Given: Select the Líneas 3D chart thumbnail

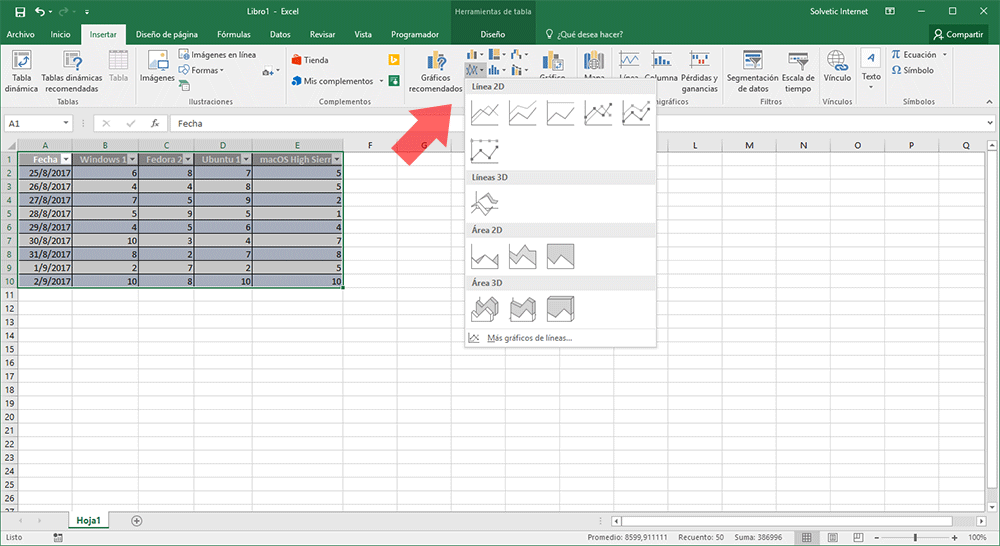Looking at the screenshot, I should click(485, 203).
